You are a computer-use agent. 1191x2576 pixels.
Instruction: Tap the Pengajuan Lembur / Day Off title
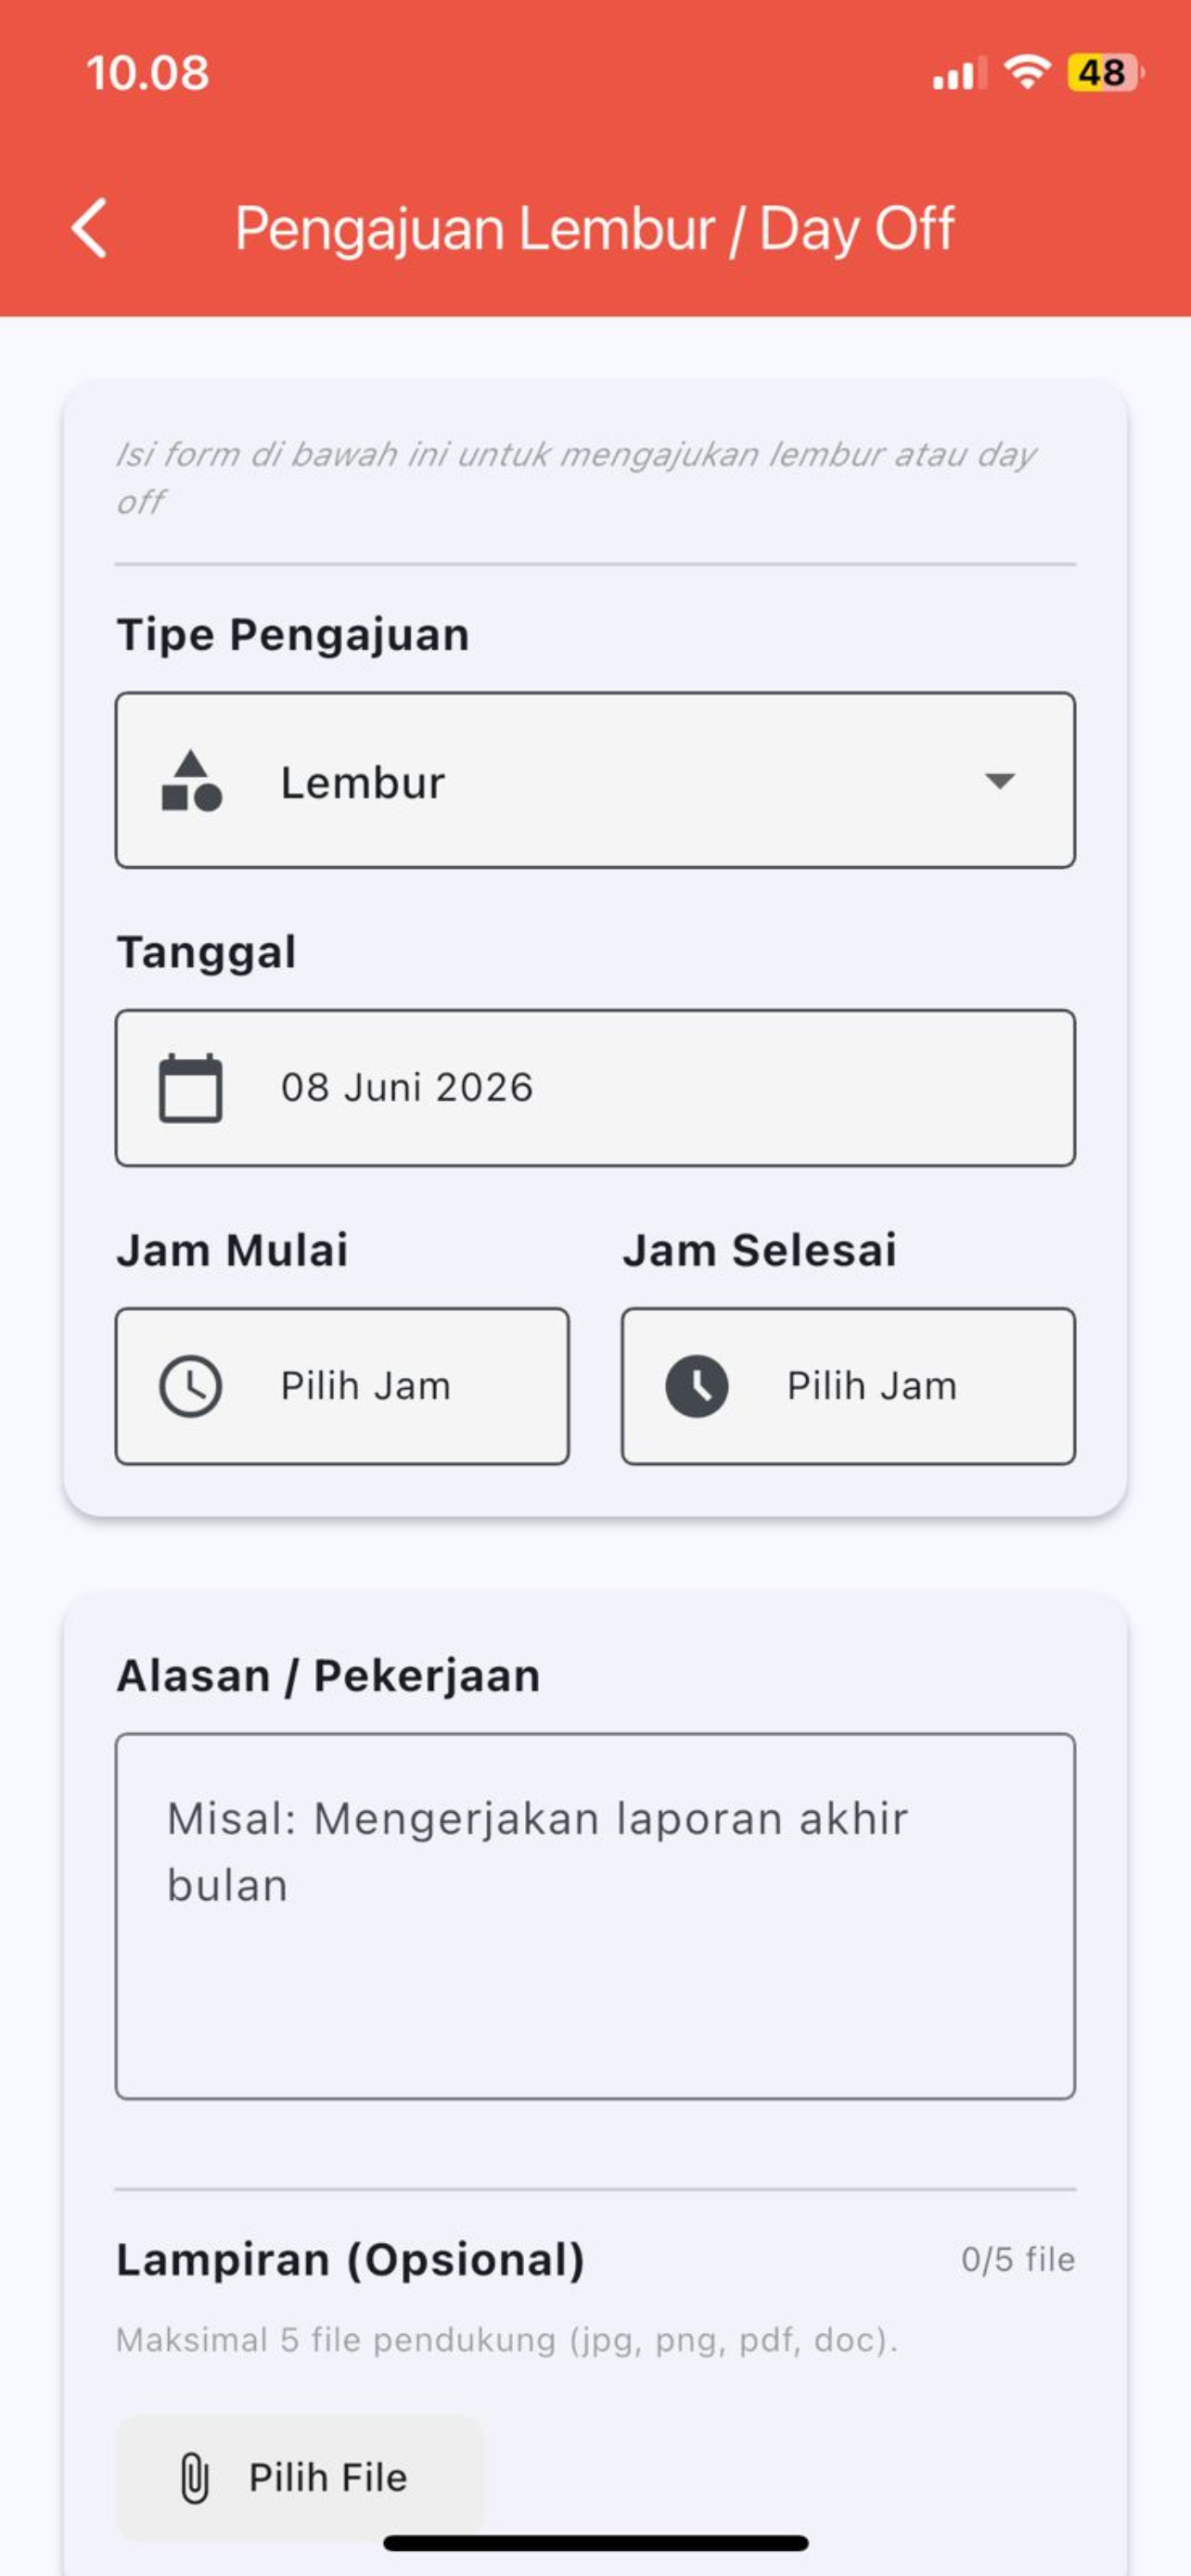595,229
